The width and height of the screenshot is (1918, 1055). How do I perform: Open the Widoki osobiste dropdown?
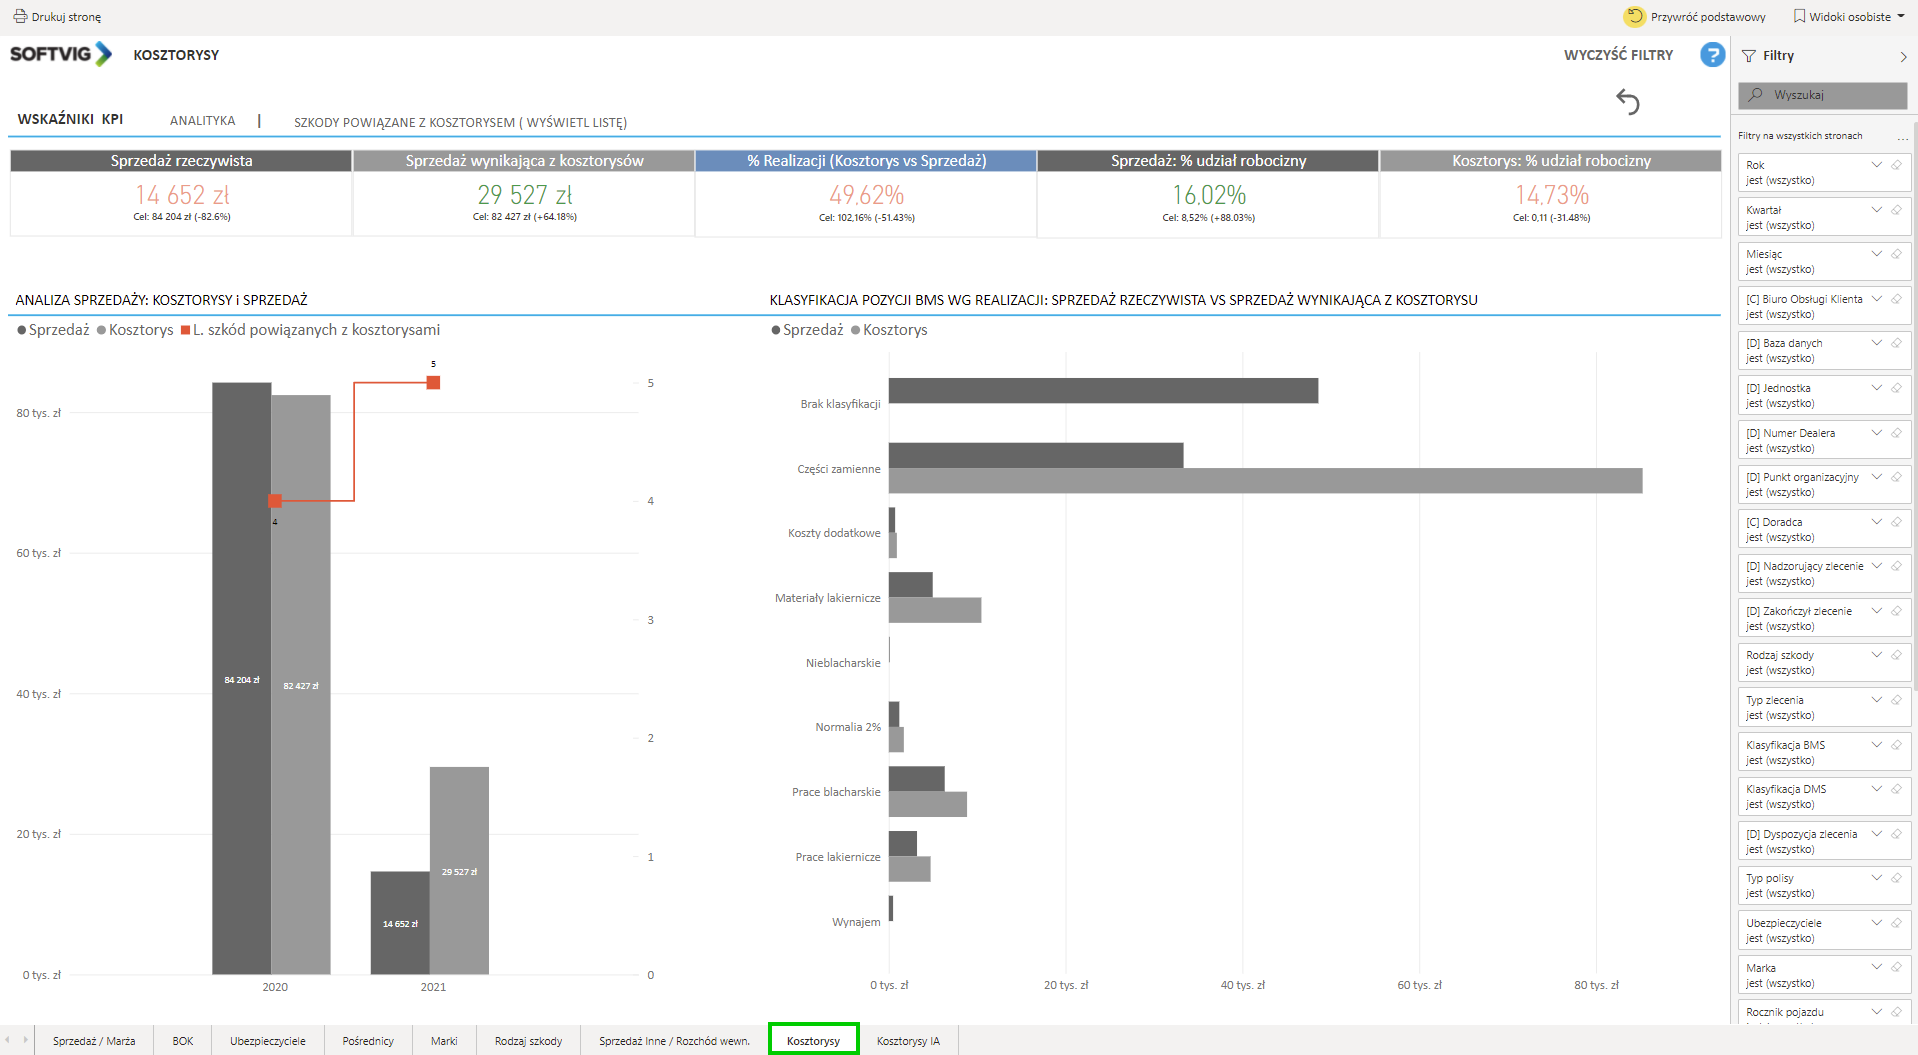(1849, 17)
